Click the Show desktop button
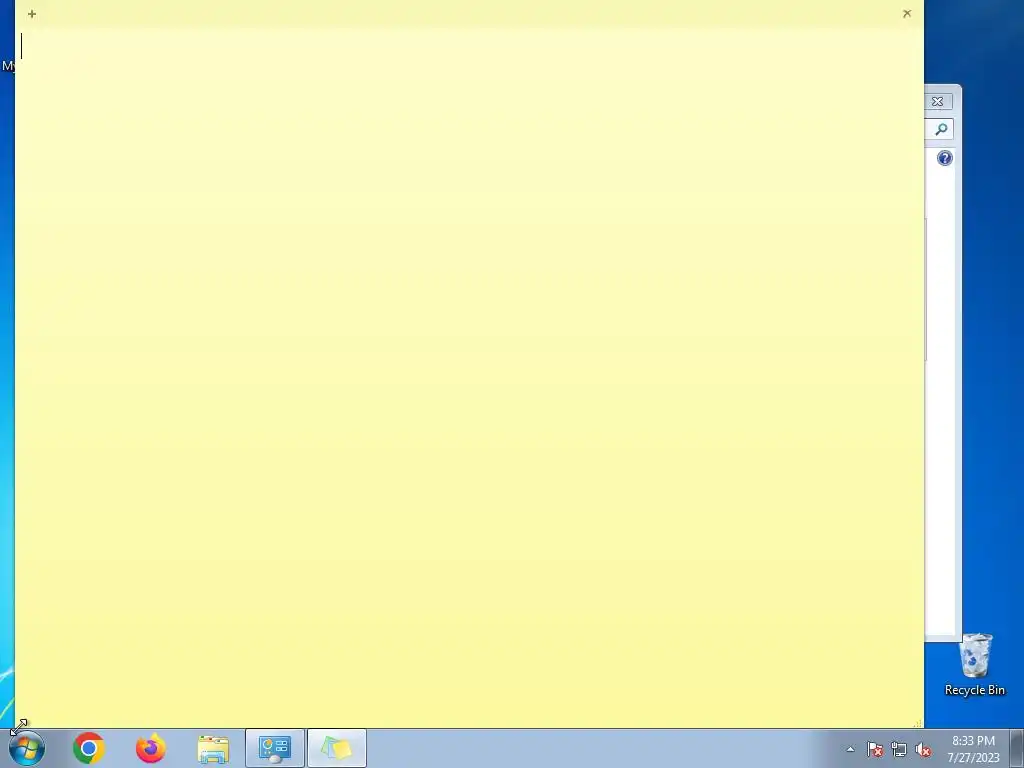Screen dimensions: 1024x768 point(1017,749)
